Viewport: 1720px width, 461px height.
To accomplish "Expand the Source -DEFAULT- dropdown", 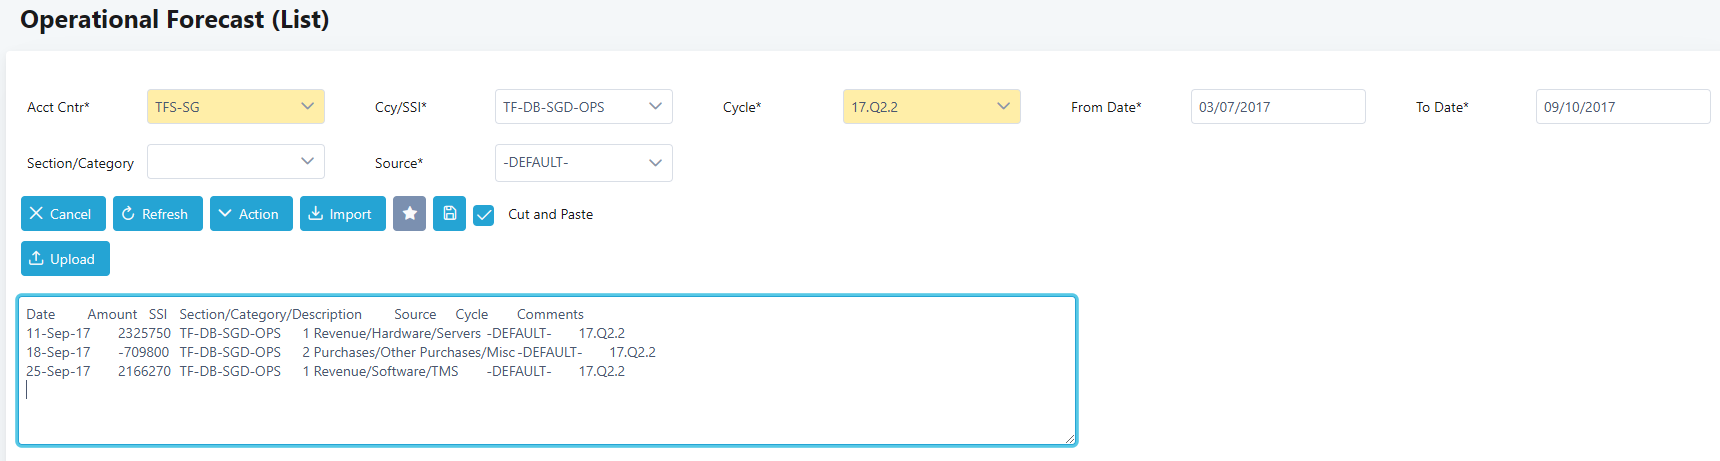I will tap(584, 162).
